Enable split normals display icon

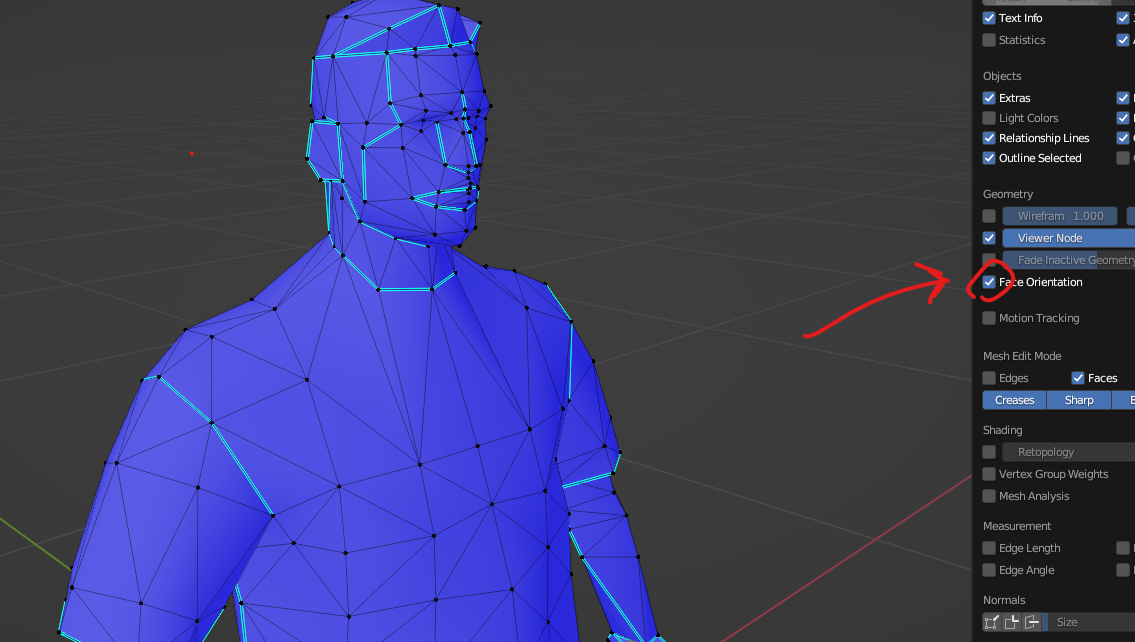click(x=1012, y=622)
